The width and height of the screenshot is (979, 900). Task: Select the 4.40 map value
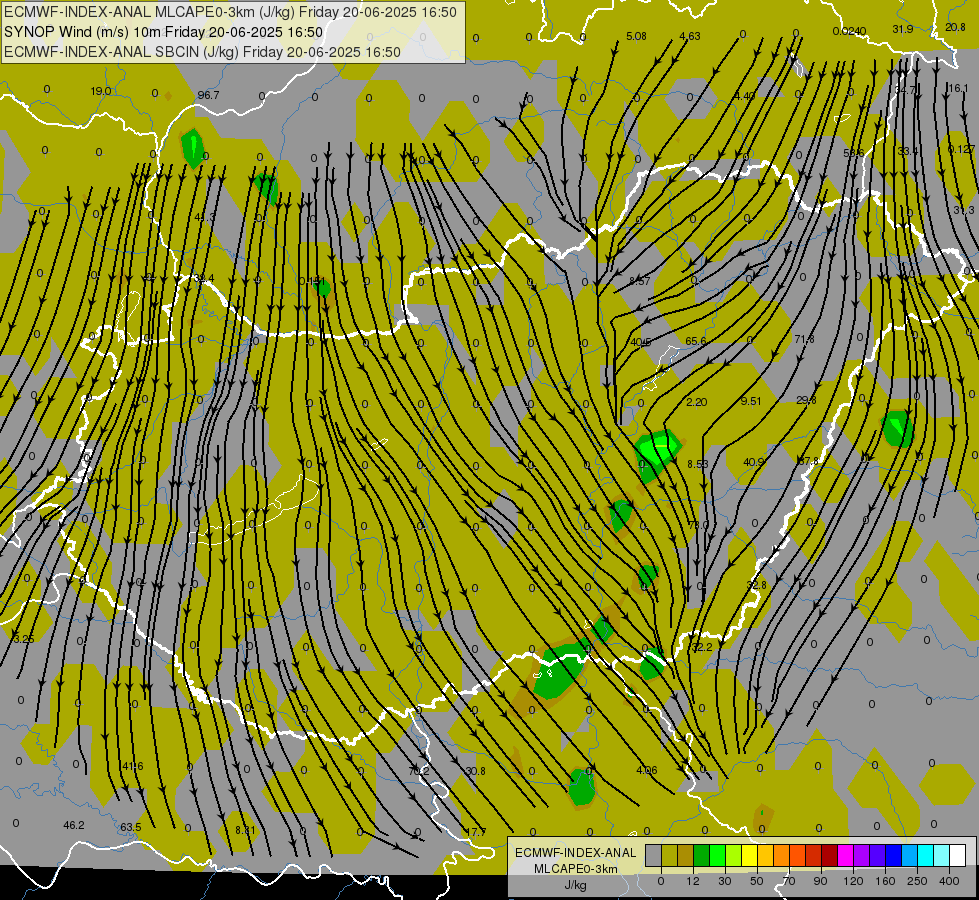coord(744,96)
